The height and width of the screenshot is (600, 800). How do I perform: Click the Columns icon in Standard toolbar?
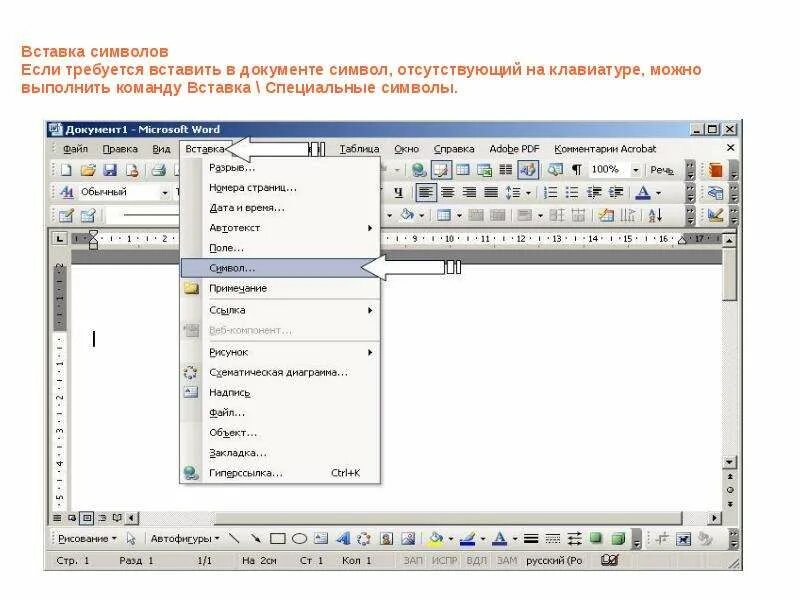pyautogui.click(x=506, y=170)
